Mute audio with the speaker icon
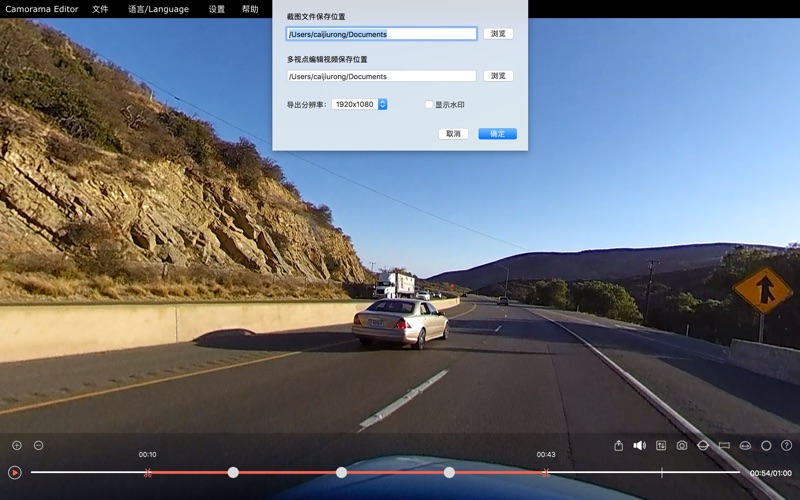The height and width of the screenshot is (500, 800). tap(639, 445)
